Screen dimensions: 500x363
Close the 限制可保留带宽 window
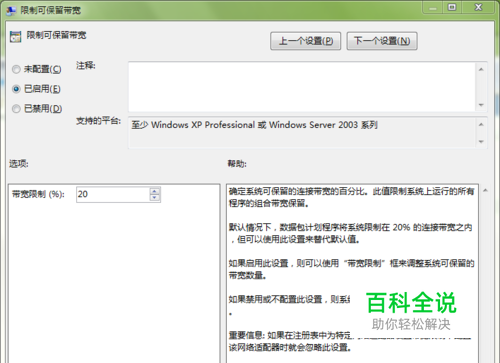coord(478,8)
